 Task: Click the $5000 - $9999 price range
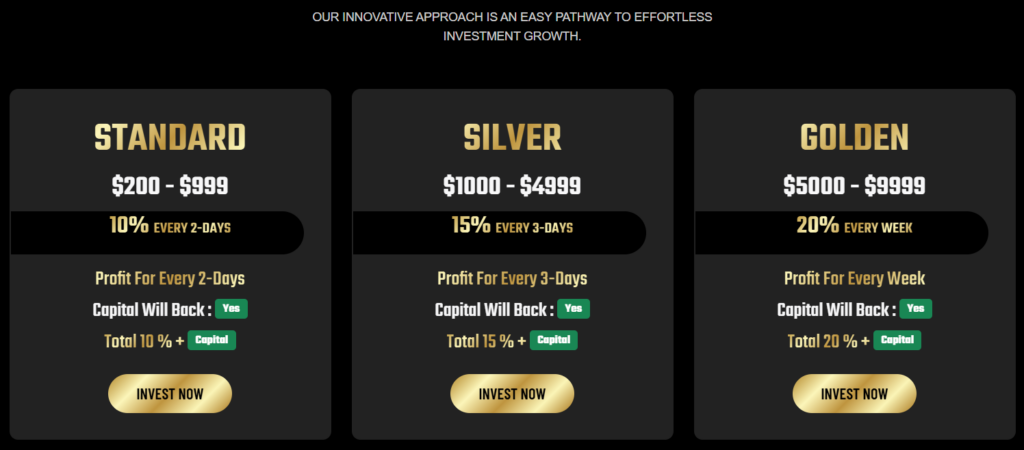click(x=854, y=185)
